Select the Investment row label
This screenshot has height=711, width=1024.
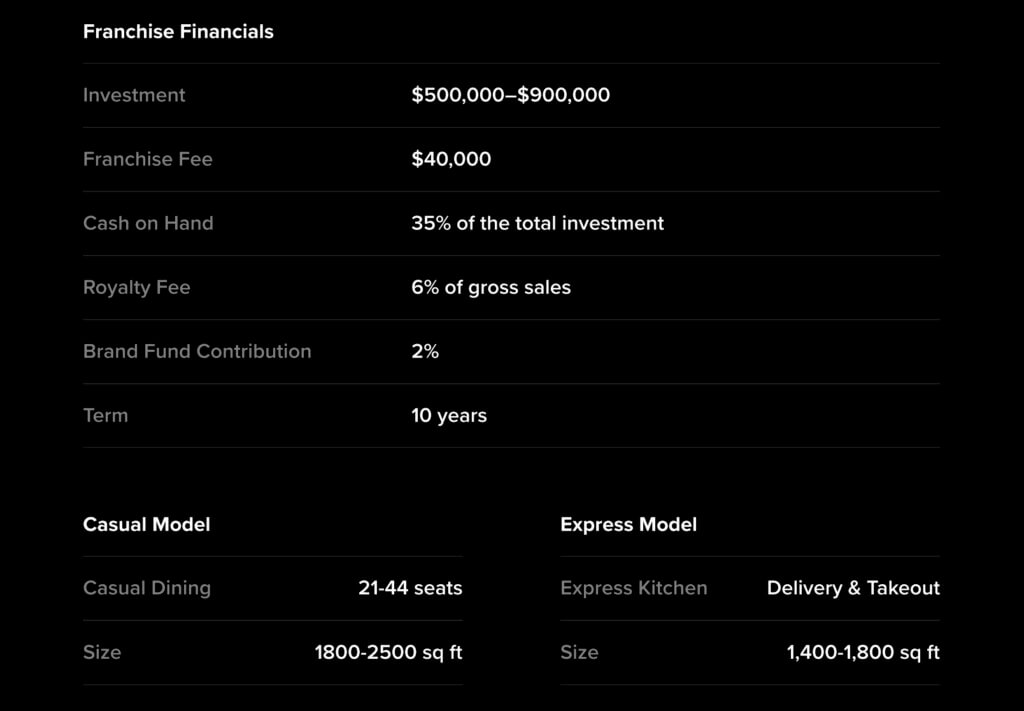pos(134,95)
